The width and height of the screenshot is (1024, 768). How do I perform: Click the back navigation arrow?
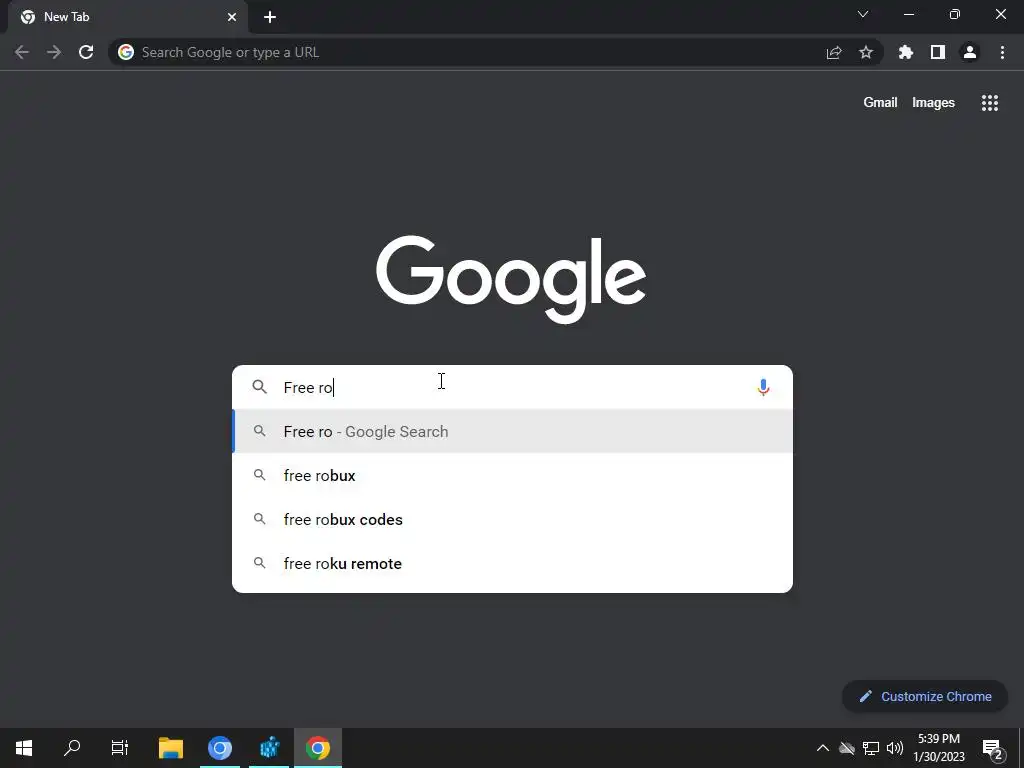[x=22, y=52]
